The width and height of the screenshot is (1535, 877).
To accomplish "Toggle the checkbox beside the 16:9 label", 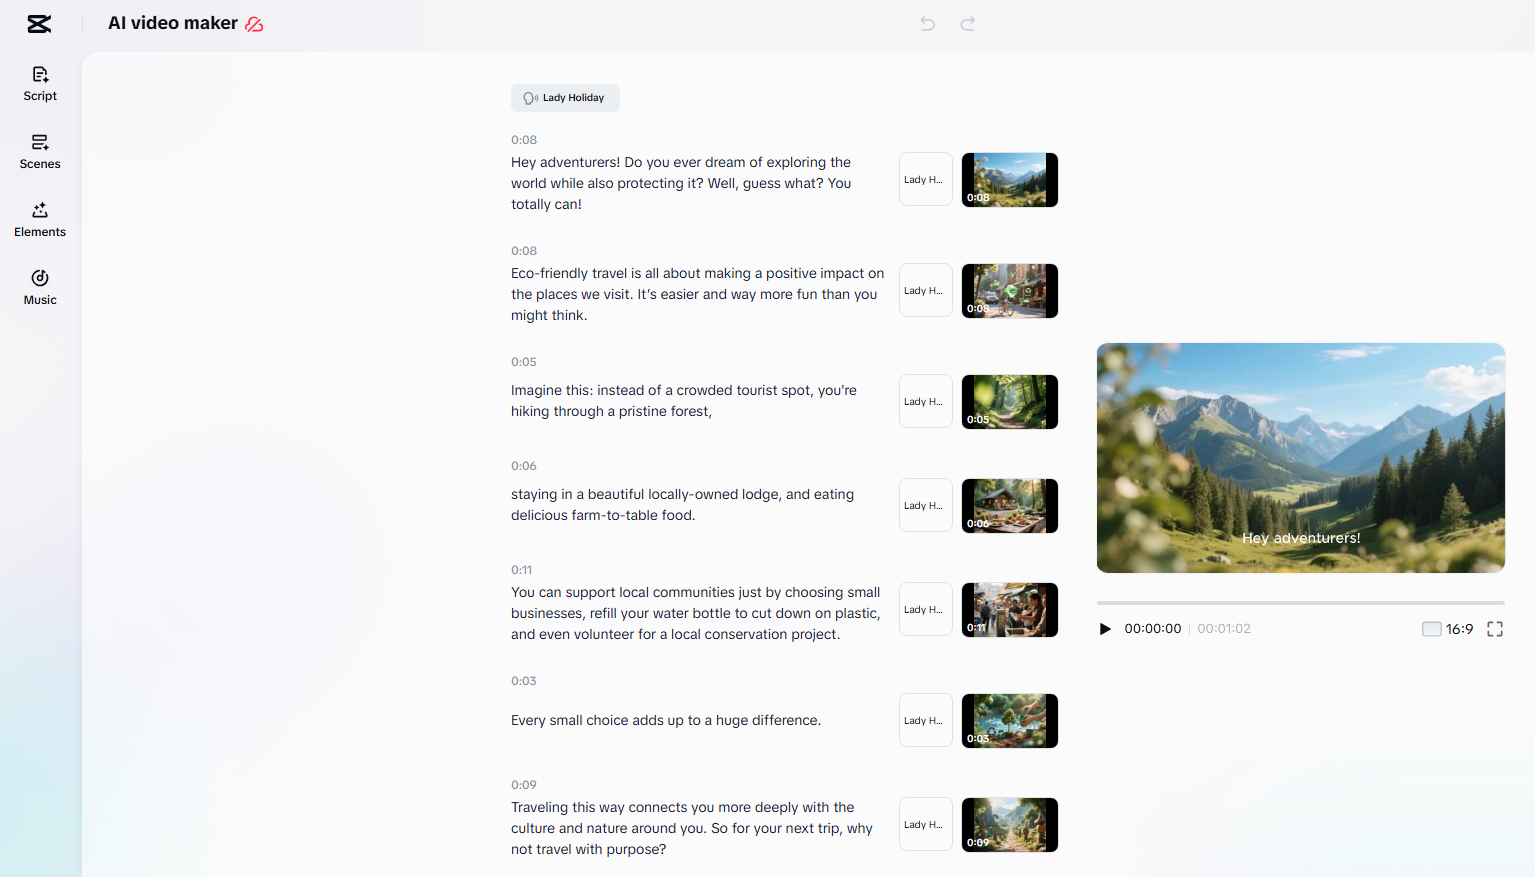I will coord(1430,628).
